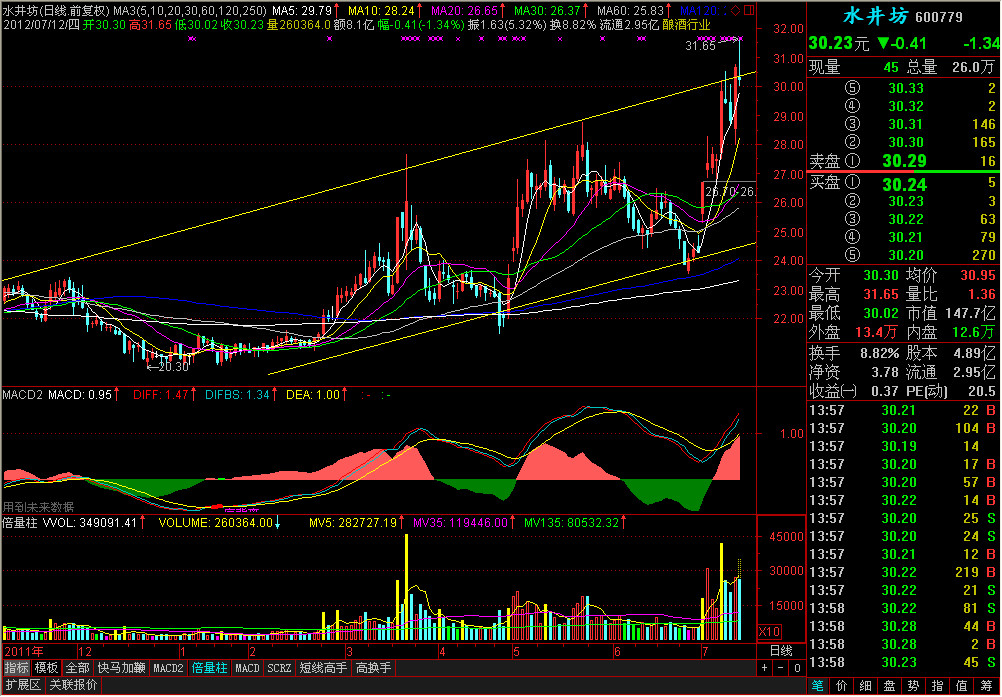Click the plus zoom button below volume chart
This screenshot has height=697, width=1002.
click(765, 668)
